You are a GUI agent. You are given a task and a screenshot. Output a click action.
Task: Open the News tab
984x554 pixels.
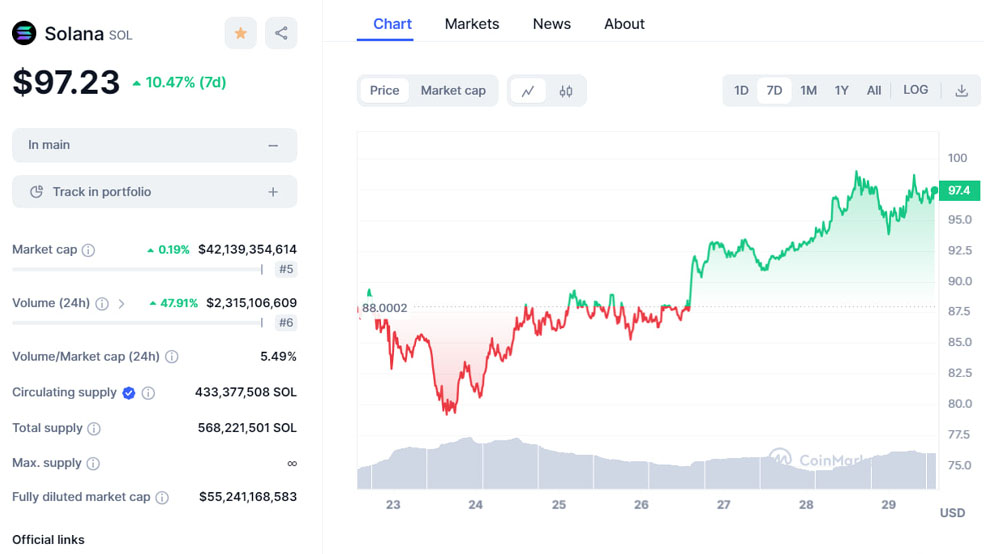[x=552, y=24]
